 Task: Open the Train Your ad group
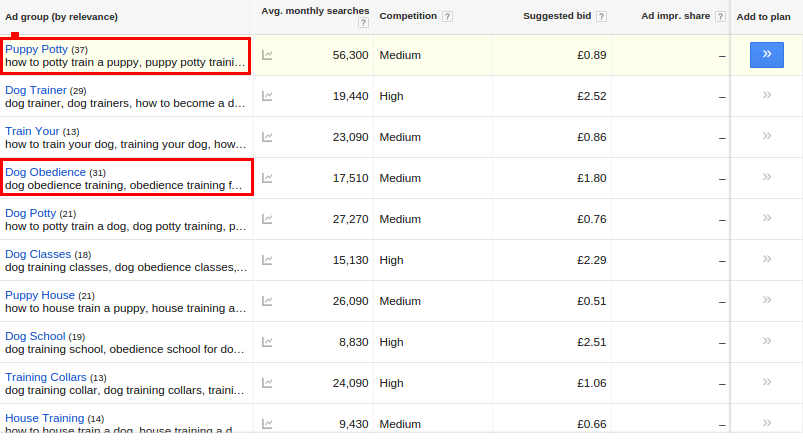32,131
